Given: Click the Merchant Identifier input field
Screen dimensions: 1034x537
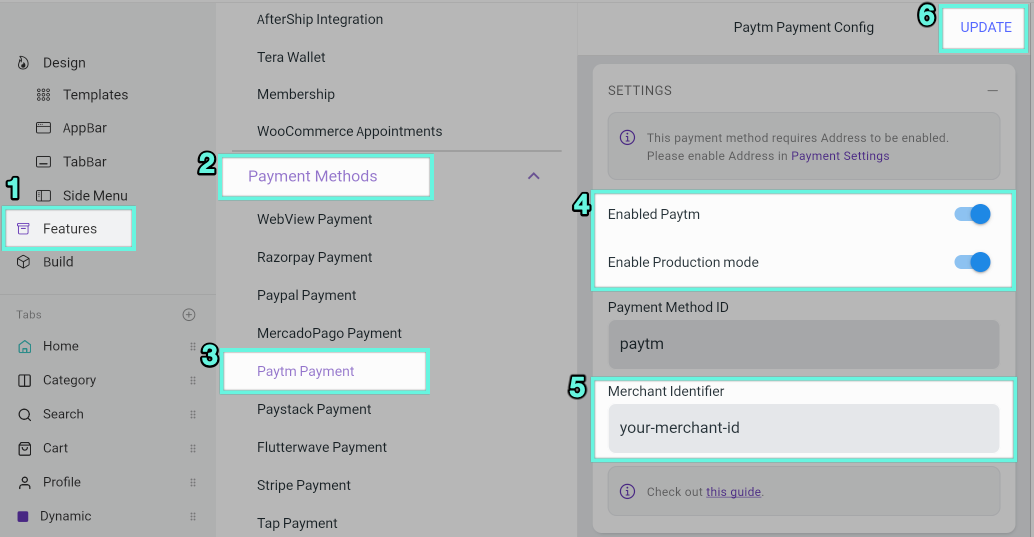Looking at the screenshot, I should coord(803,428).
